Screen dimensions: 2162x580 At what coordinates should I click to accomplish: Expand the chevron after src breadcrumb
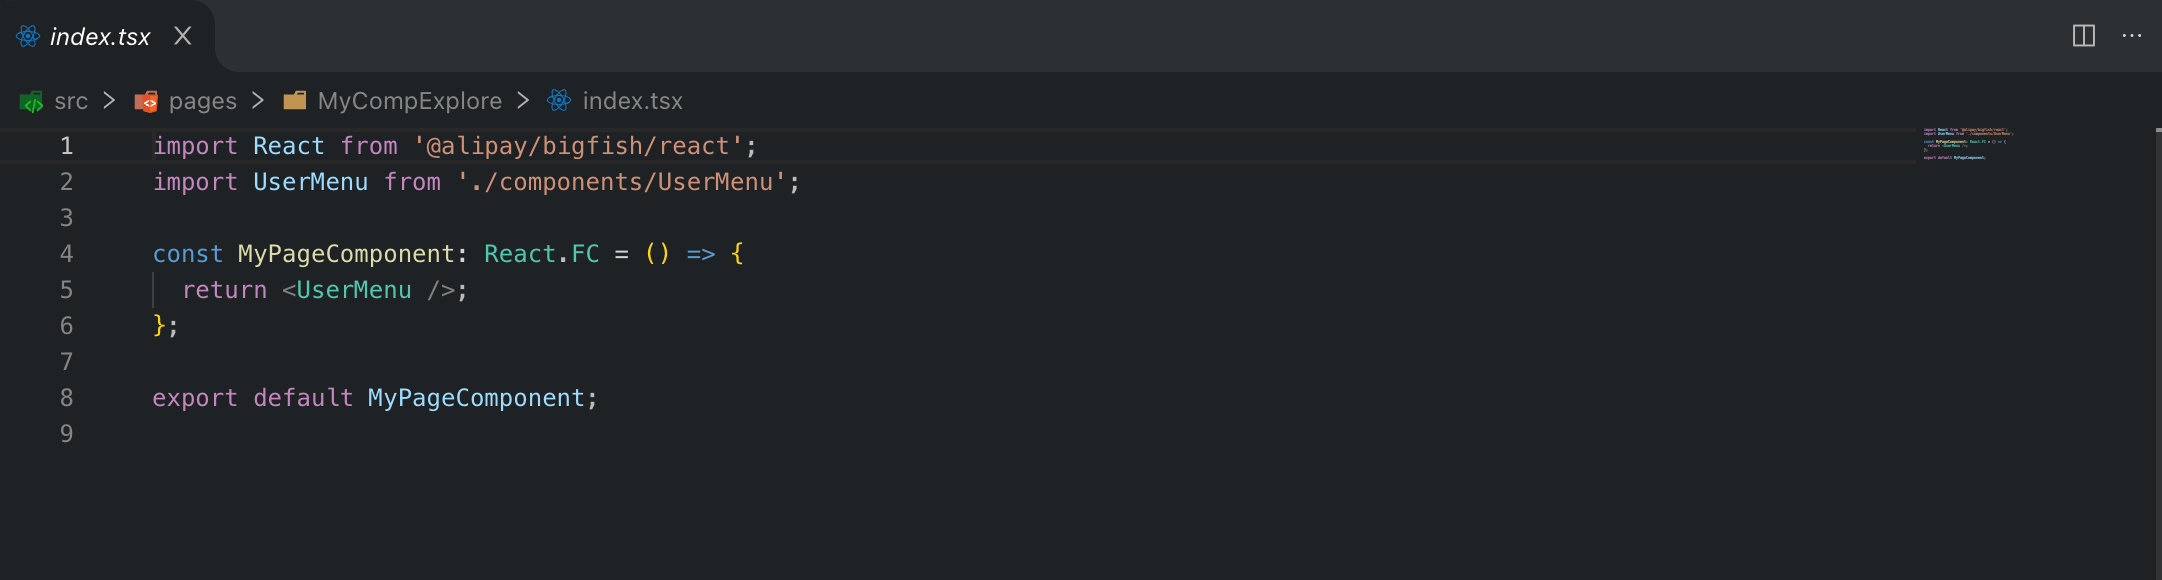tap(110, 100)
